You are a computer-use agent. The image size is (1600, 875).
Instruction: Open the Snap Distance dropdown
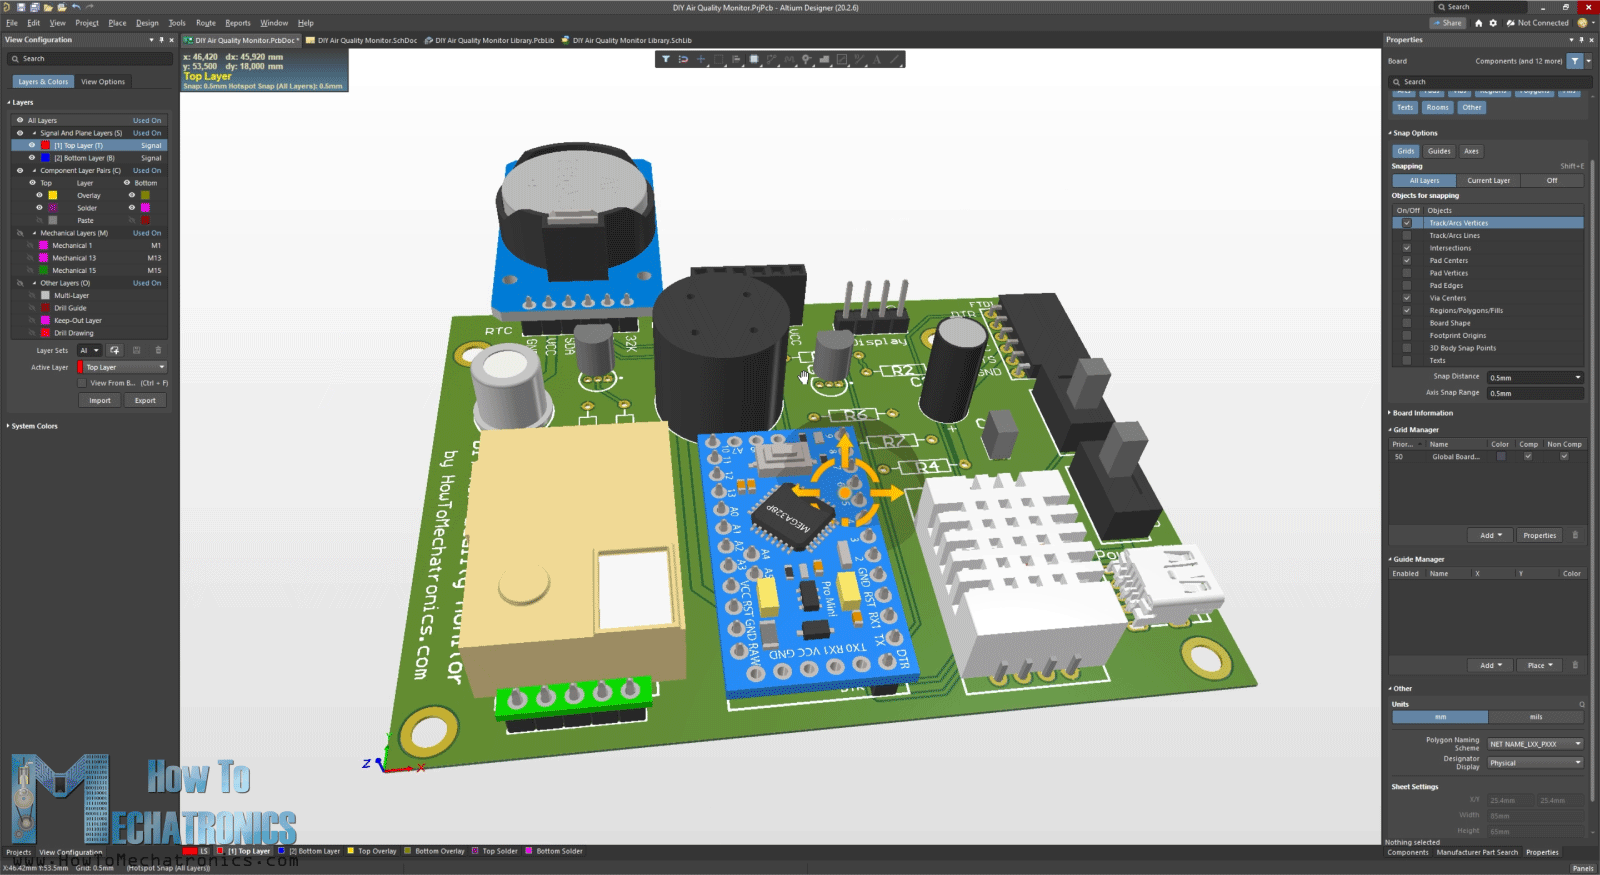pos(1535,377)
